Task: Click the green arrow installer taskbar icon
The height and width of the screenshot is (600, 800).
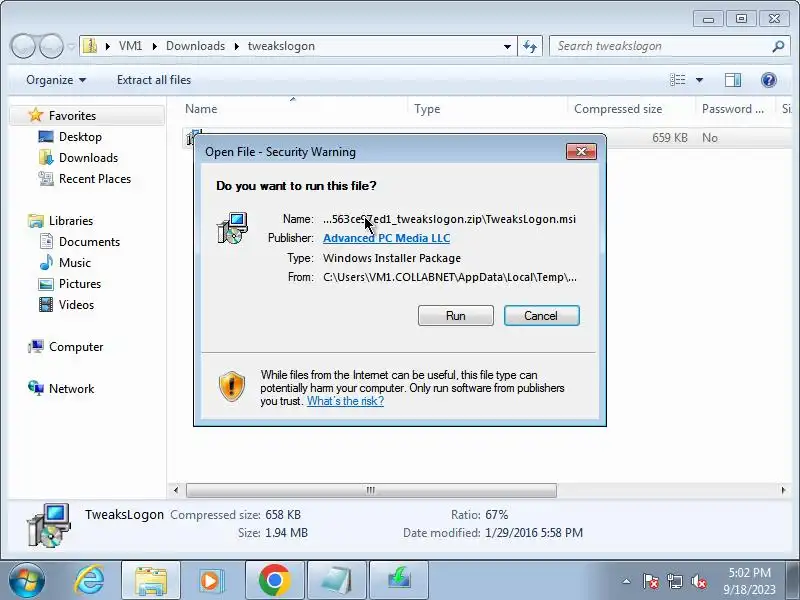Action: pos(399,580)
